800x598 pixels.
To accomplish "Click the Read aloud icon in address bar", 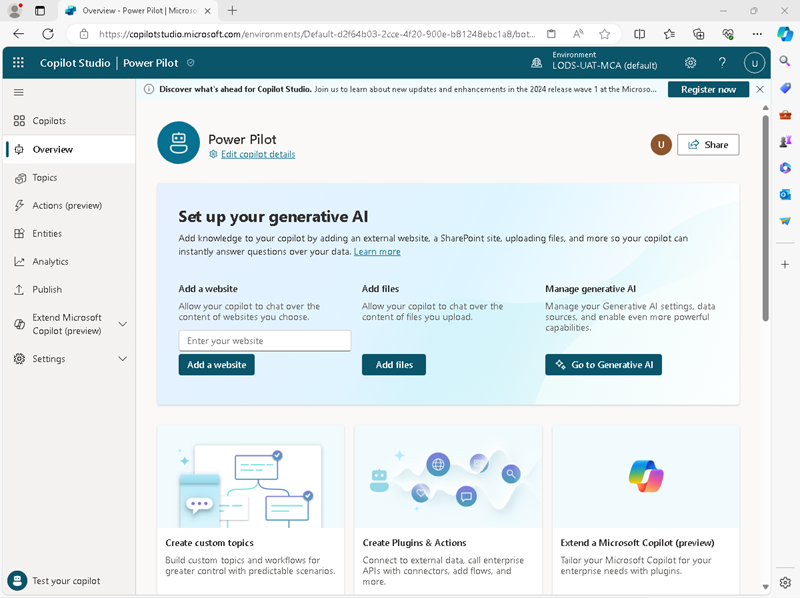I will 578,34.
